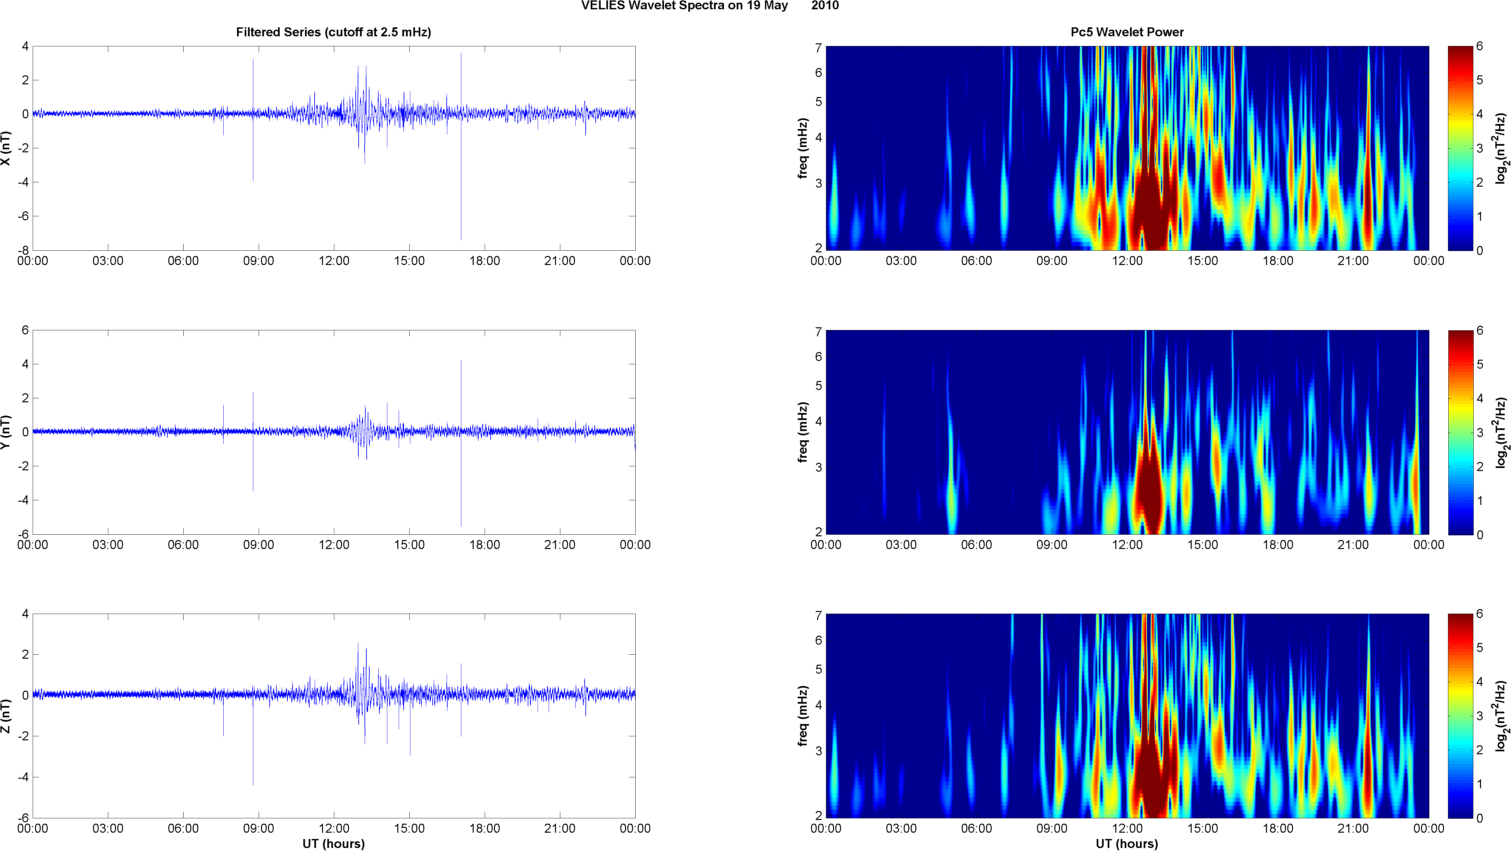
Task: Click 'UT (hours)' label under the Z series plot
Action: 334,844
